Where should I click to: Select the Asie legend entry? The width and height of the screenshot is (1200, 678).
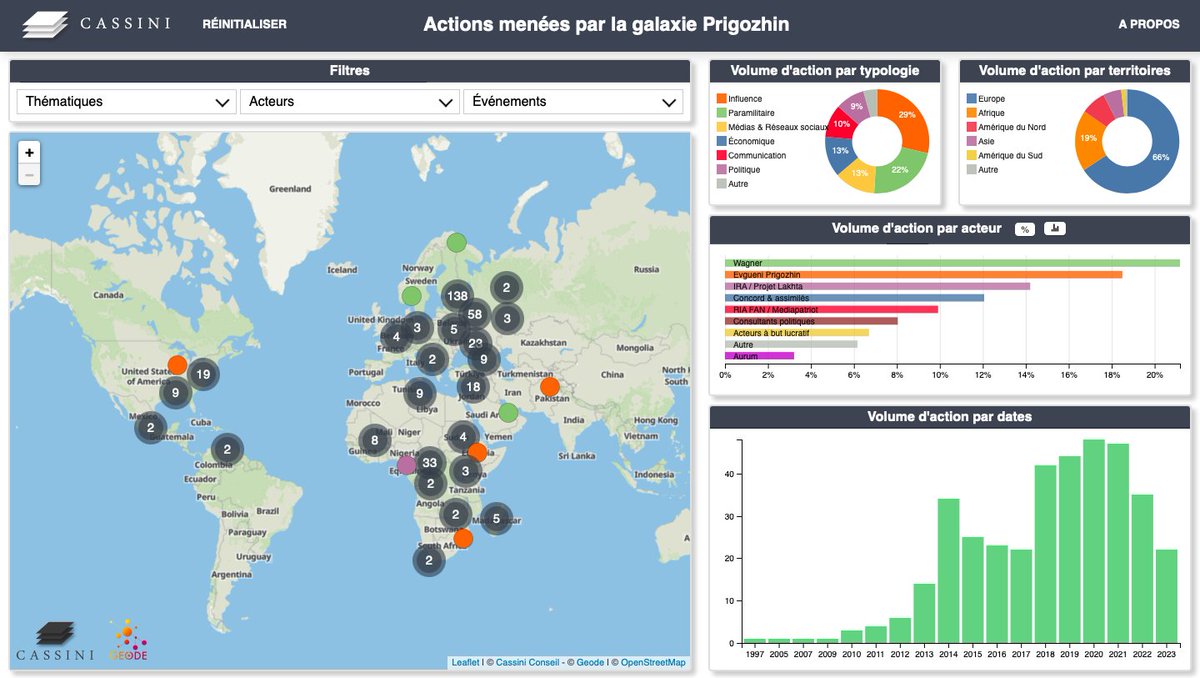point(980,141)
